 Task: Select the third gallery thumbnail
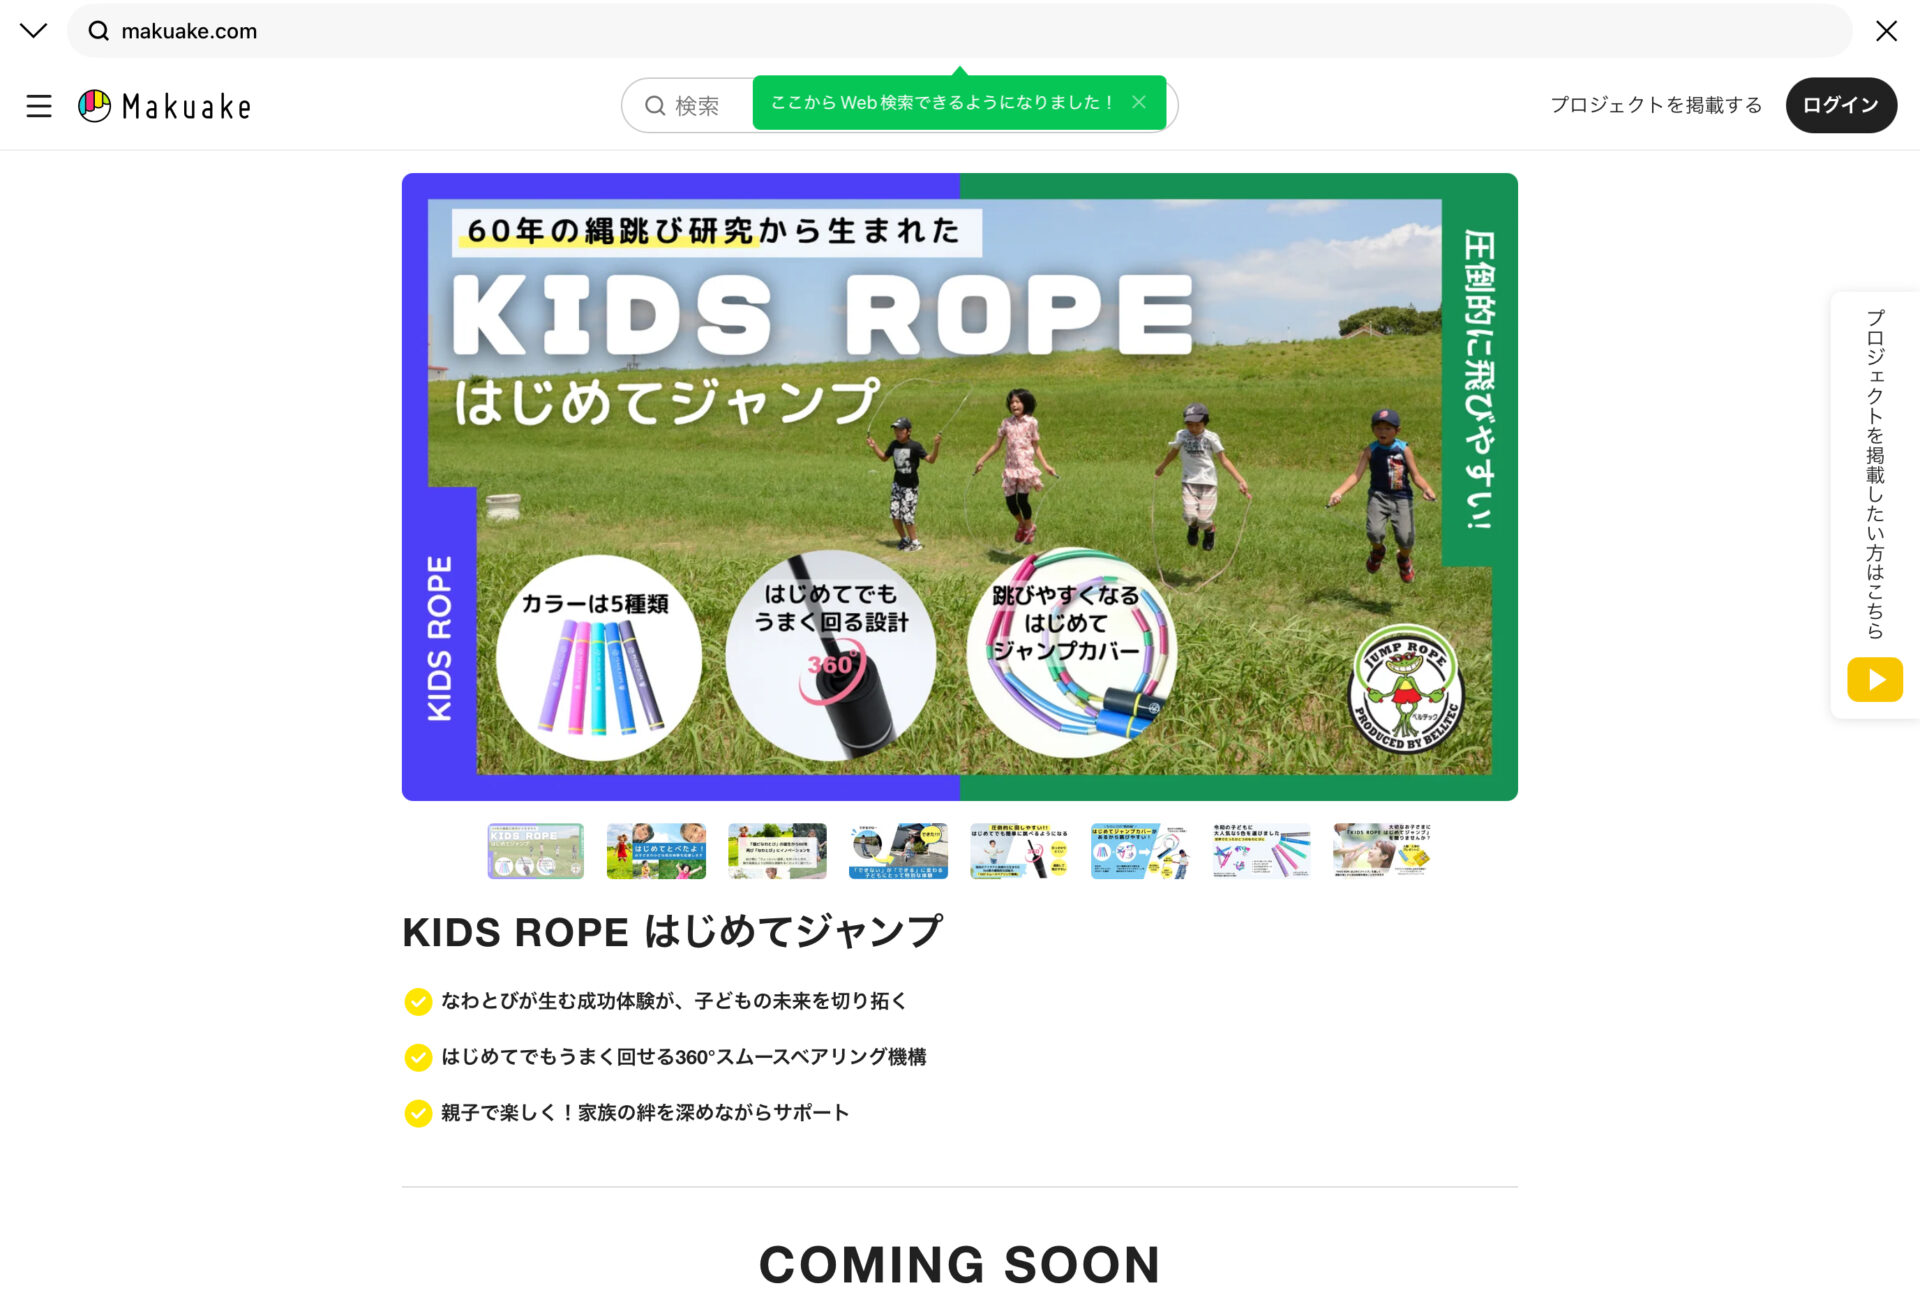[x=777, y=851]
